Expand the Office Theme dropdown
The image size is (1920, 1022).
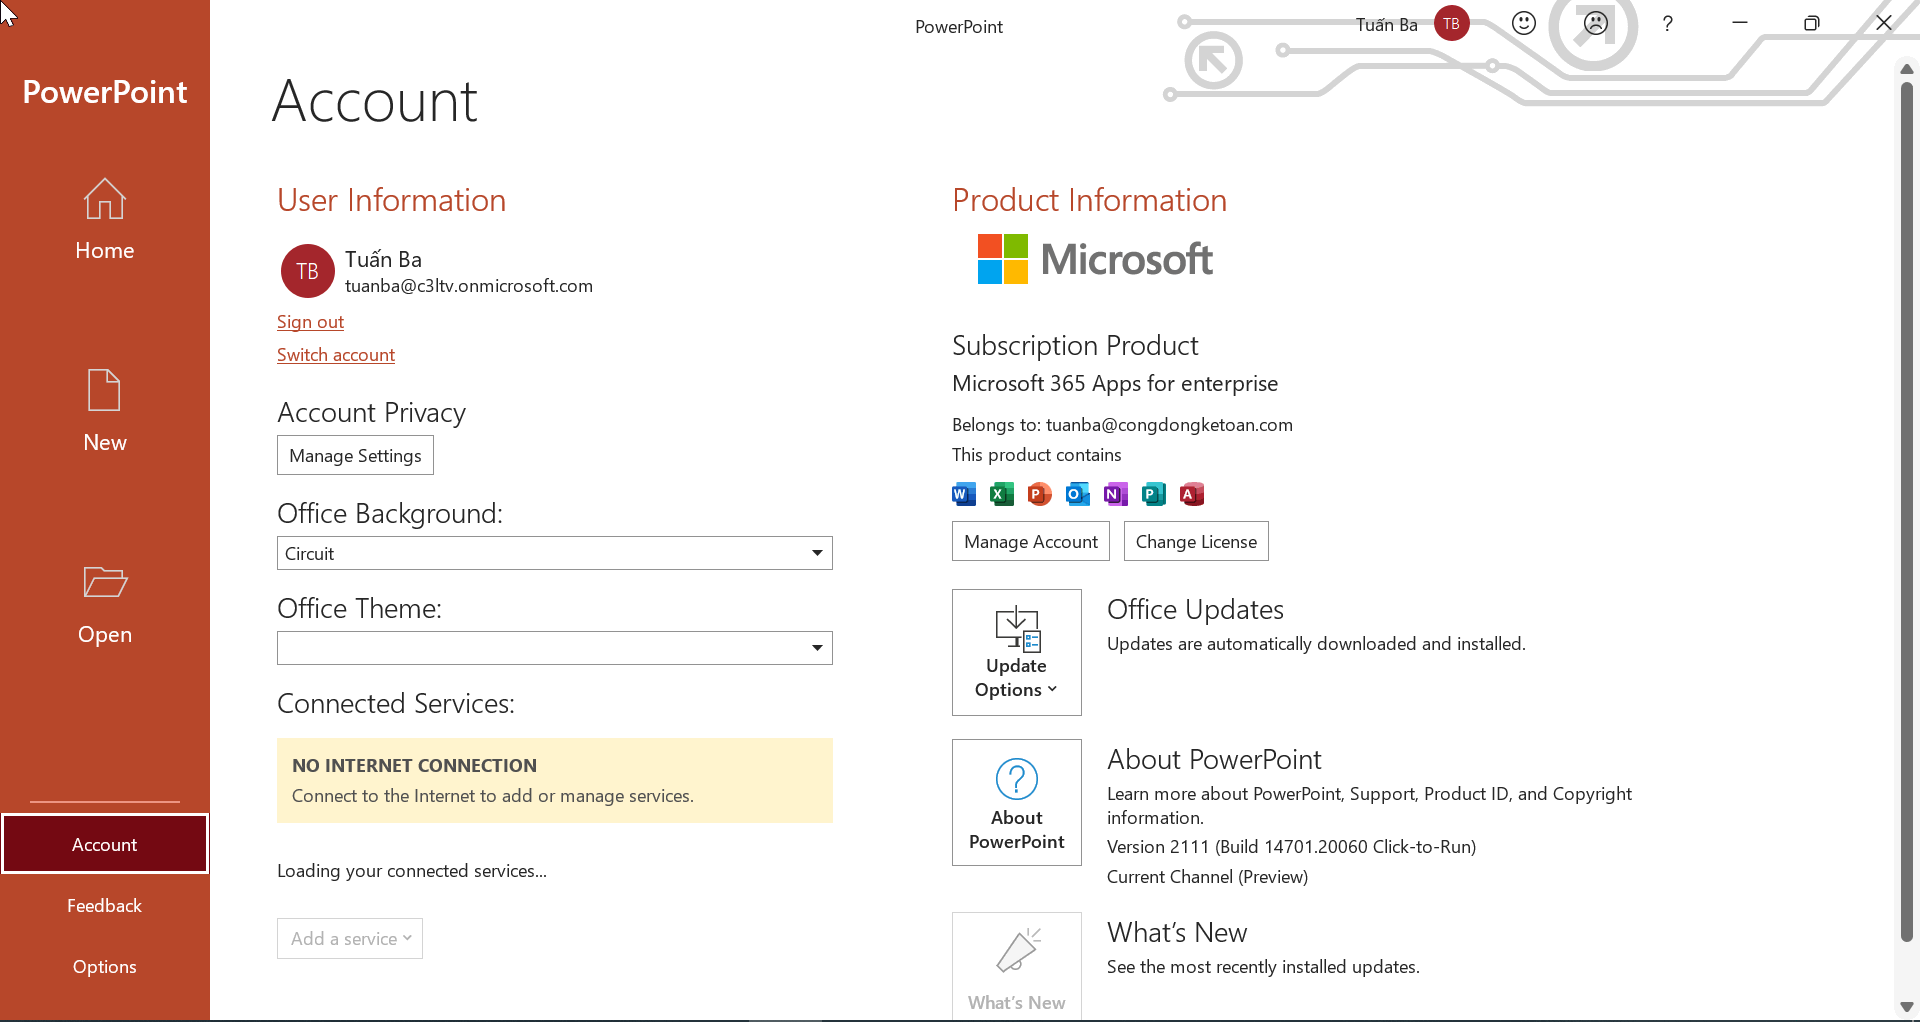point(554,648)
